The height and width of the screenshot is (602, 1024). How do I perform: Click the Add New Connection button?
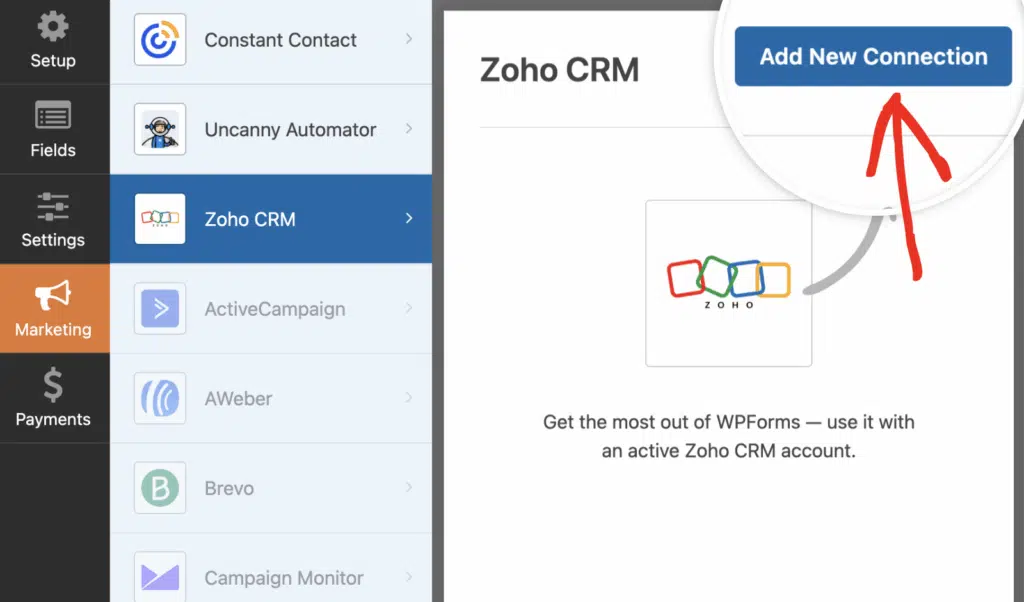point(873,56)
